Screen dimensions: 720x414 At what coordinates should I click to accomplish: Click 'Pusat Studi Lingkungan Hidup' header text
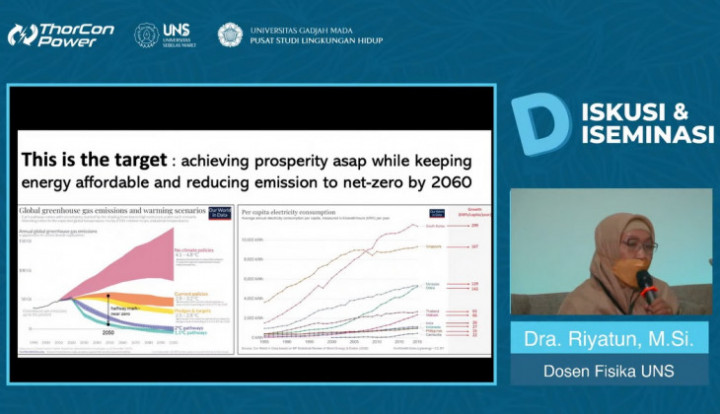(316, 41)
